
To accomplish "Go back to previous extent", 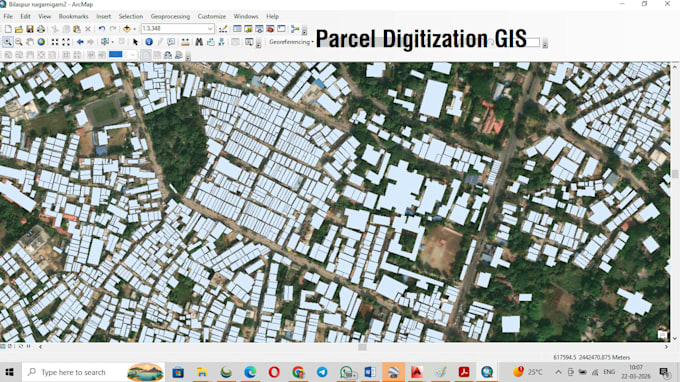I will [80, 42].
